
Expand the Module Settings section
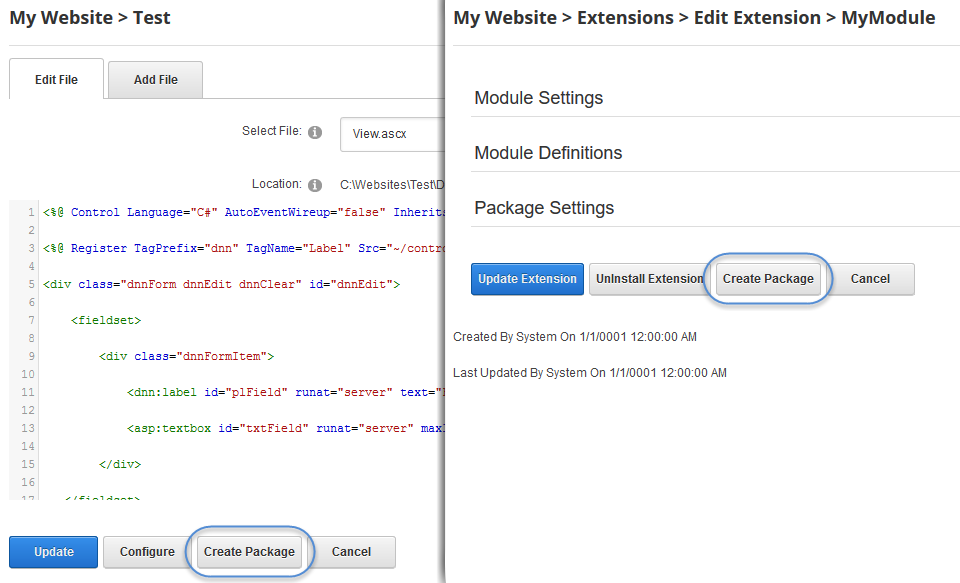pyautogui.click(x=539, y=98)
